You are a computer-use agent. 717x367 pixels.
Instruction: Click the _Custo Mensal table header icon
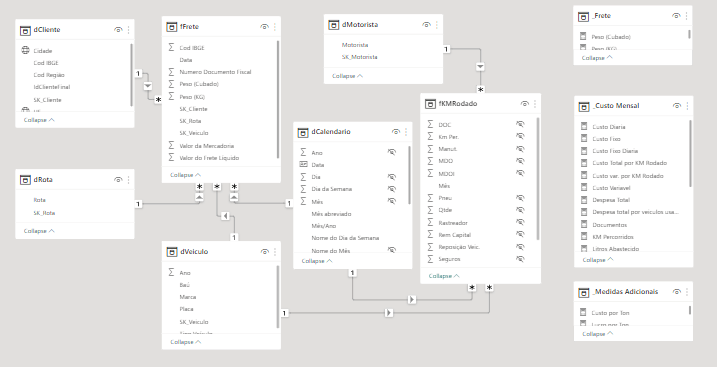pos(584,106)
